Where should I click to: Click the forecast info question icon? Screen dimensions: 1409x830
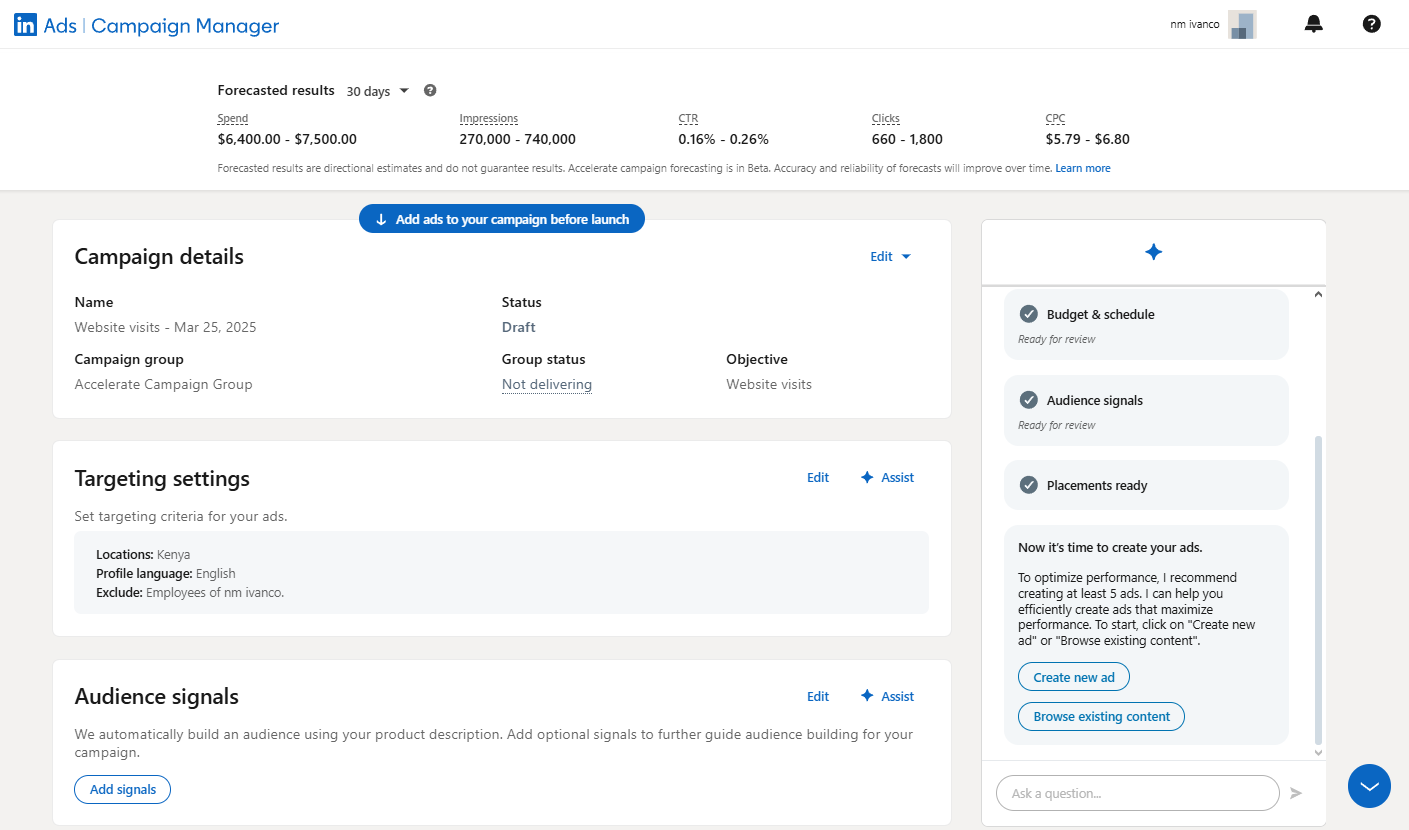coord(430,90)
